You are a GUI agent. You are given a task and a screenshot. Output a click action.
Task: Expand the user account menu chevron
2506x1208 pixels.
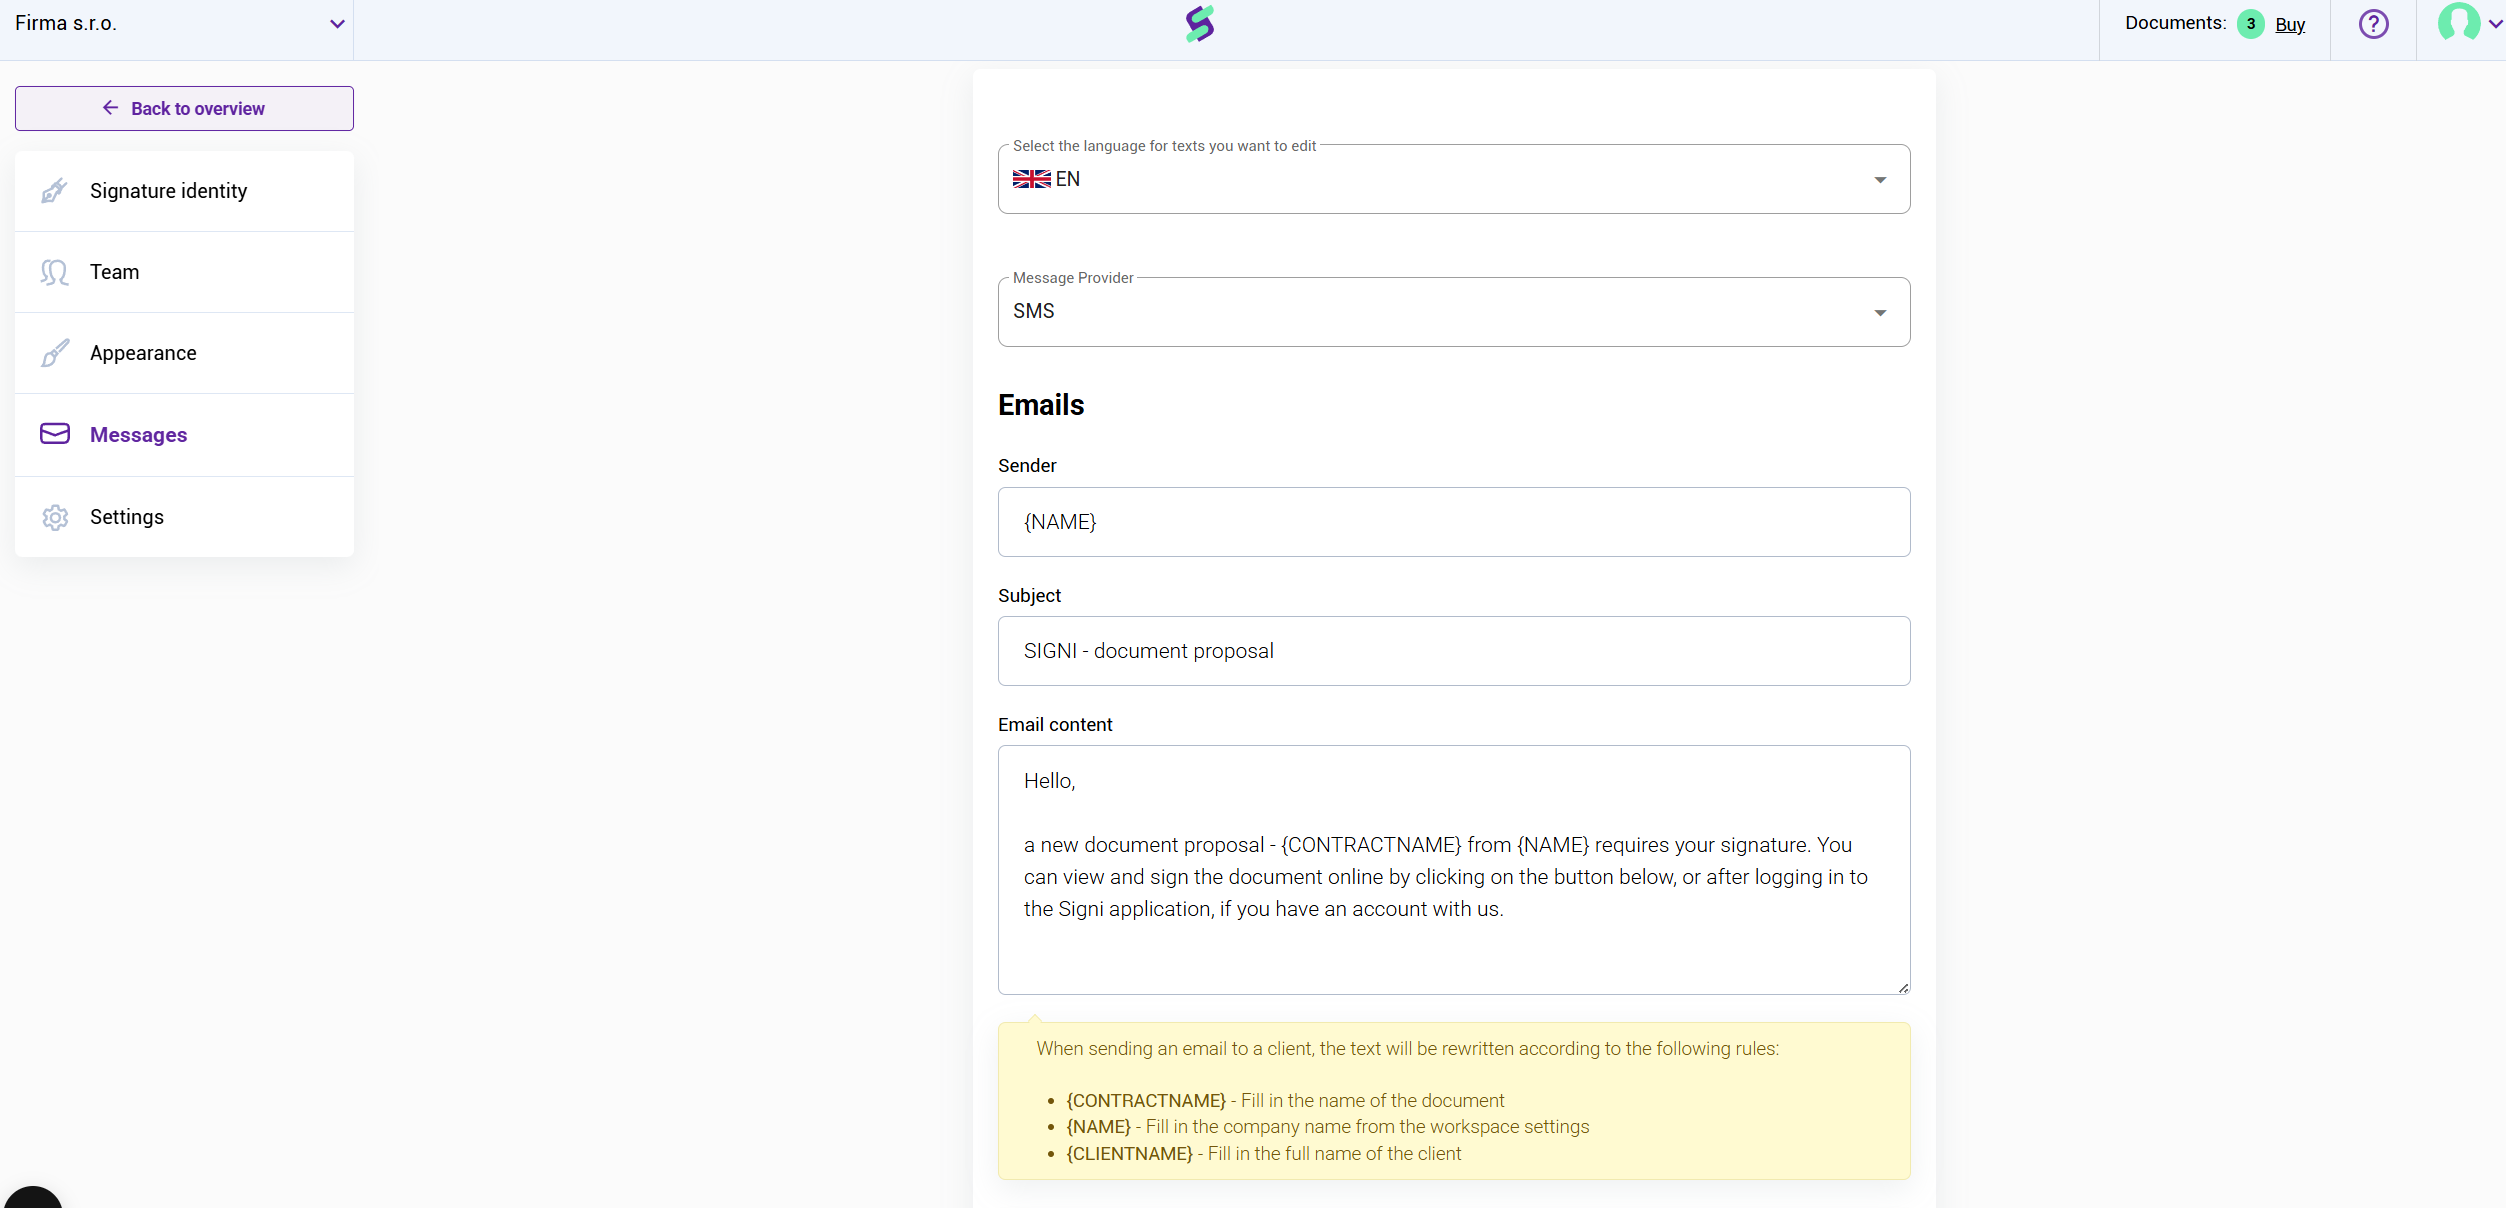coord(2494,25)
